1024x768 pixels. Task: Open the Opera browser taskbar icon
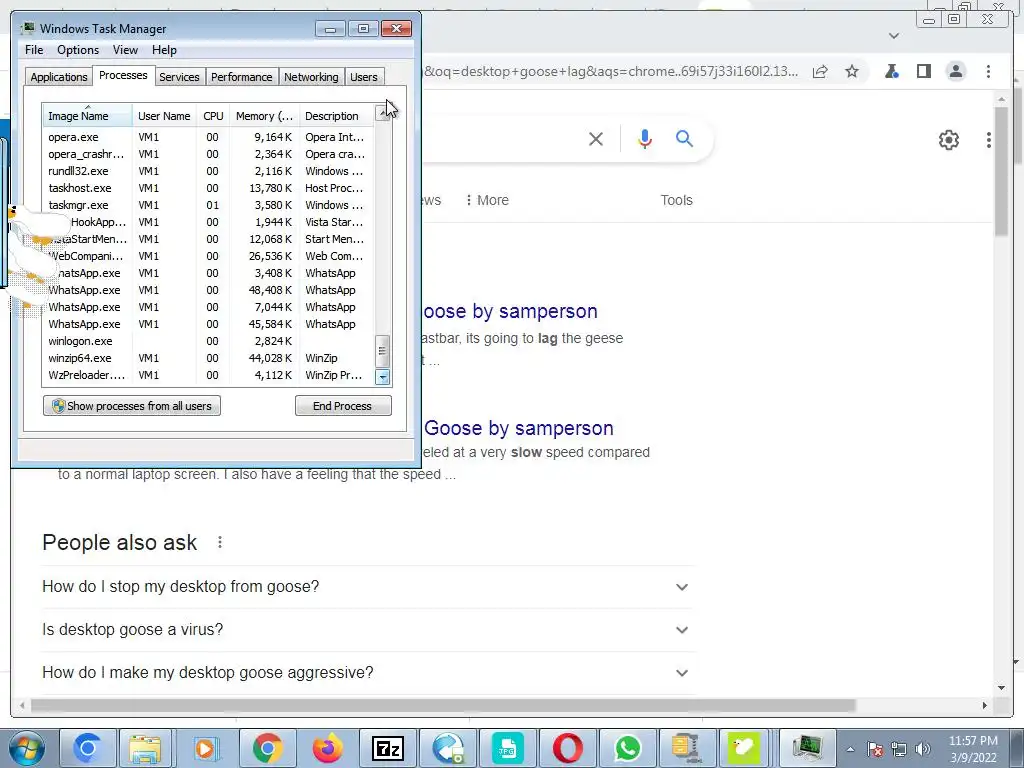[568, 748]
